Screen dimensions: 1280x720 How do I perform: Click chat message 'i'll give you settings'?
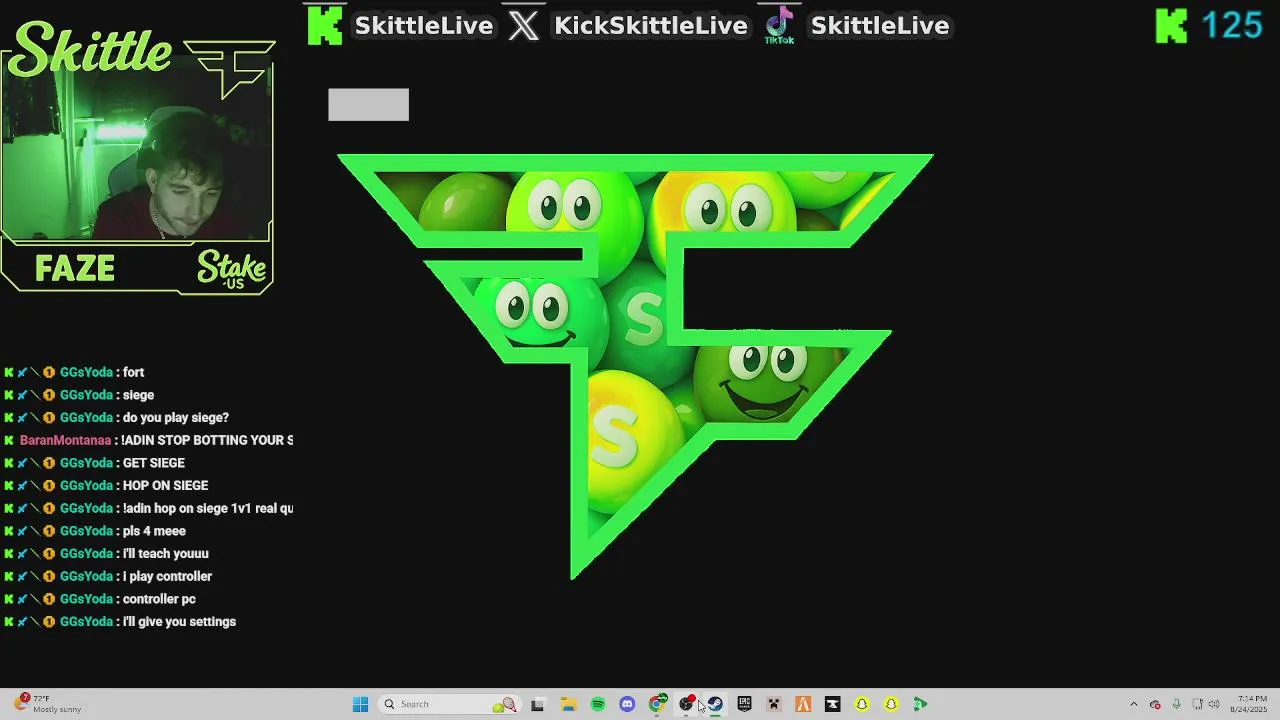(179, 622)
